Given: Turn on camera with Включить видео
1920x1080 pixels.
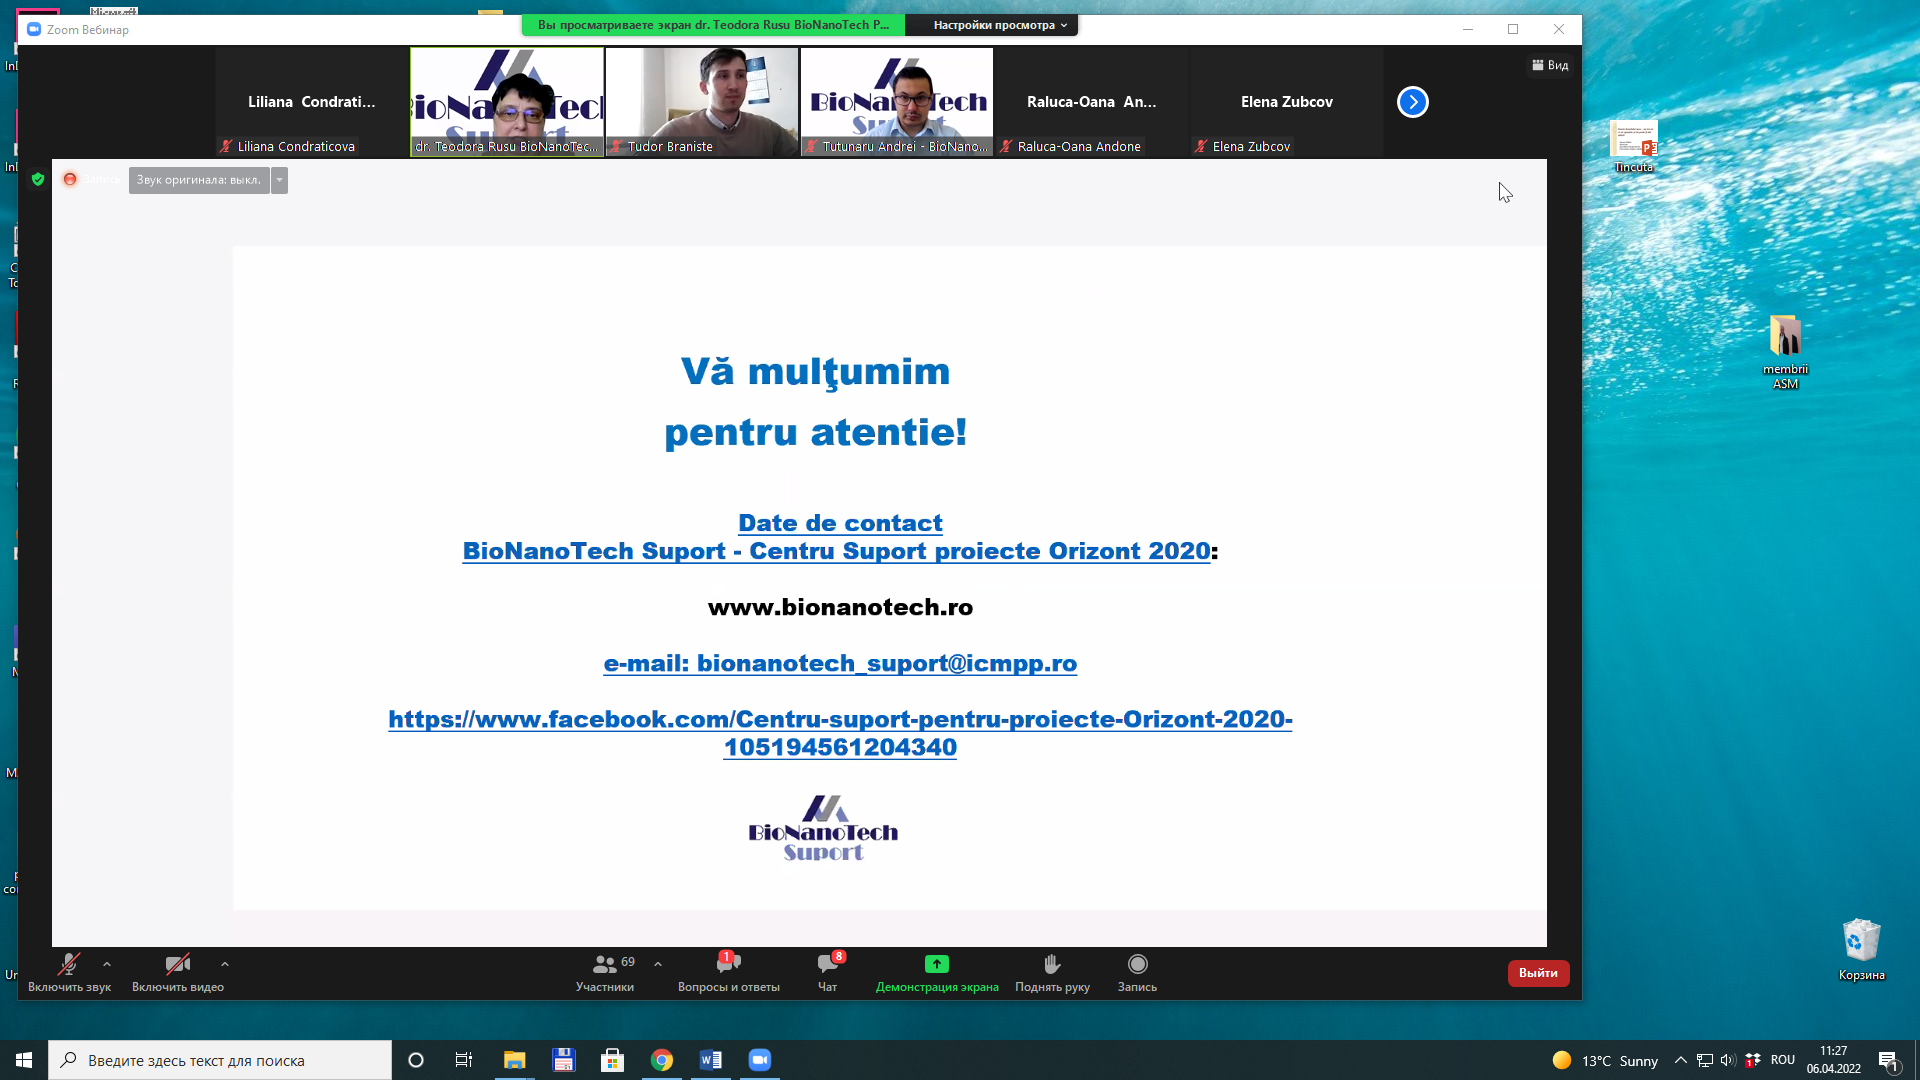Looking at the screenshot, I should 178,972.
